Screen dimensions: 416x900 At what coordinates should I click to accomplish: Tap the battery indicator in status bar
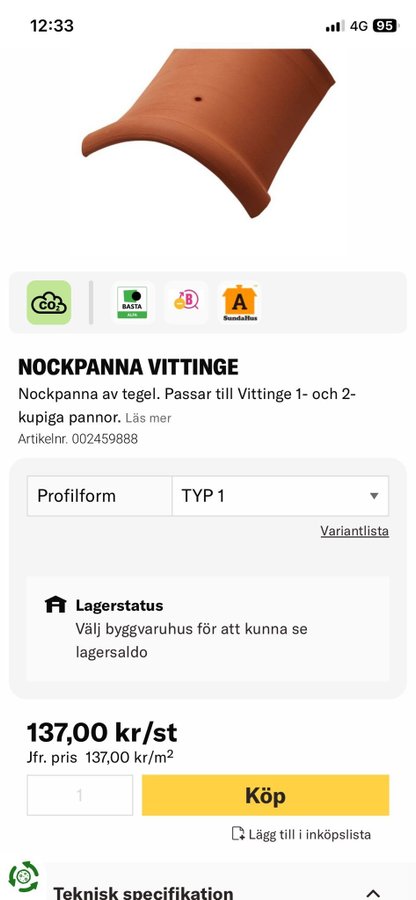pos(384,26)
